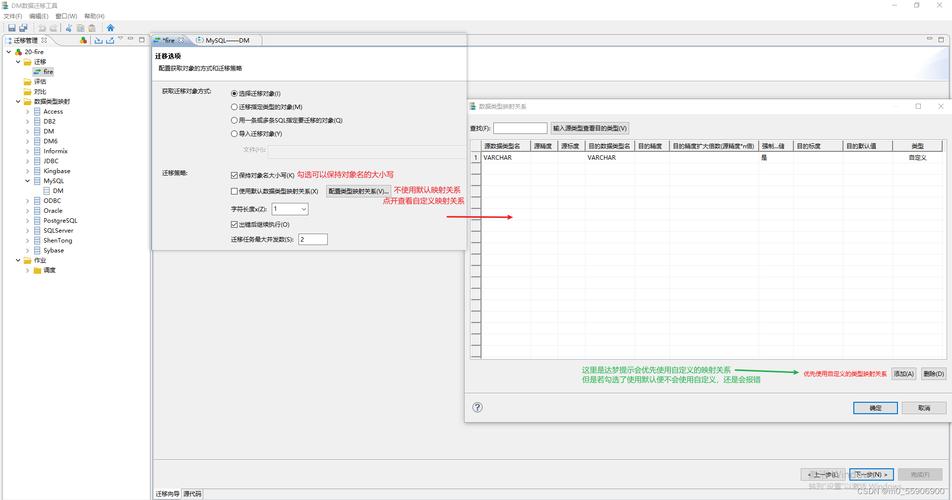Switch to the 源代码 bottom tab

(x=192, y=494)
